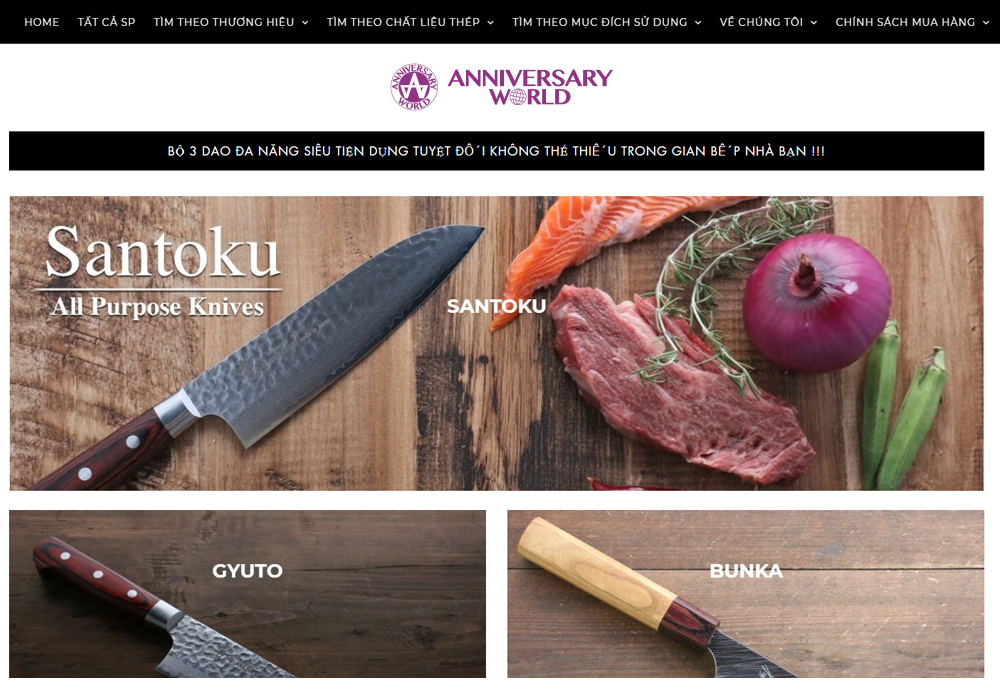Click the SANTOKU category label
This screenshot has height=687, width=1000.
[496, 306]
